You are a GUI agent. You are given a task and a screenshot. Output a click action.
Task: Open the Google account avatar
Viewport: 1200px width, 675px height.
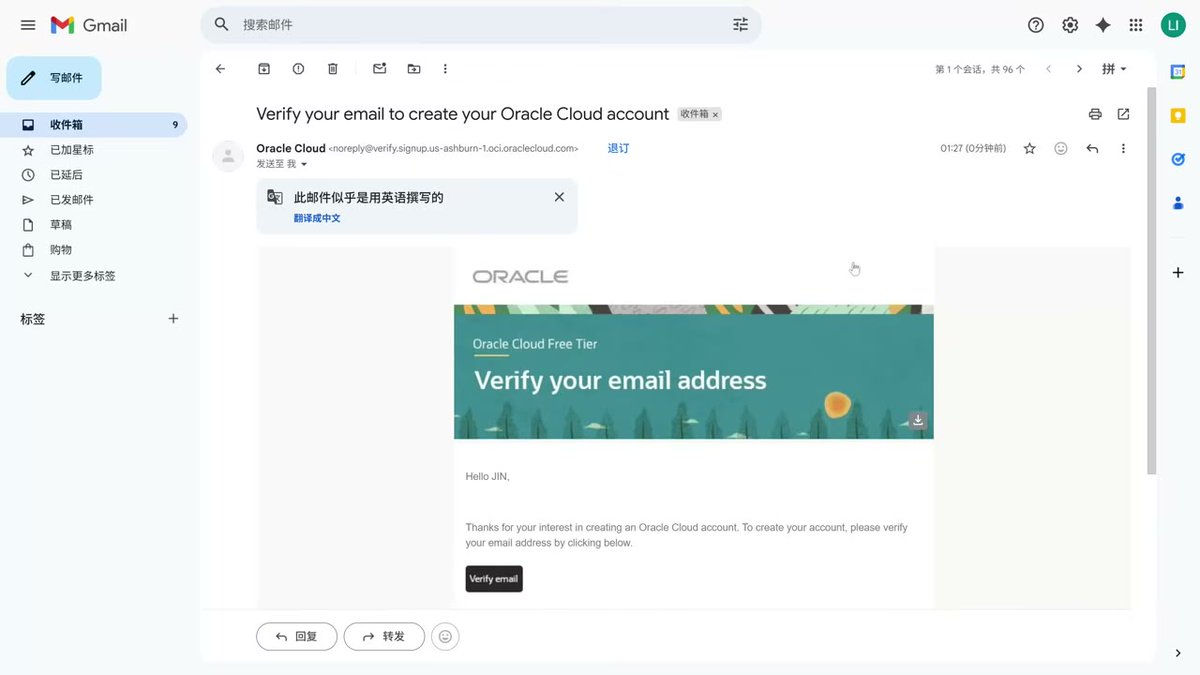(x=1173, y=25)
